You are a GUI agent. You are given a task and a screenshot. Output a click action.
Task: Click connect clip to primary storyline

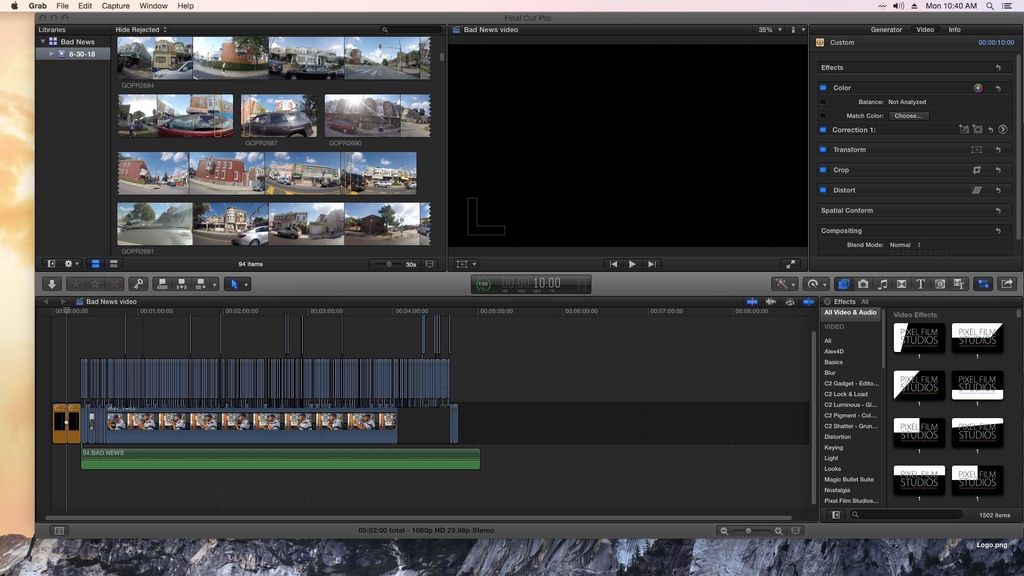point(163,284)
